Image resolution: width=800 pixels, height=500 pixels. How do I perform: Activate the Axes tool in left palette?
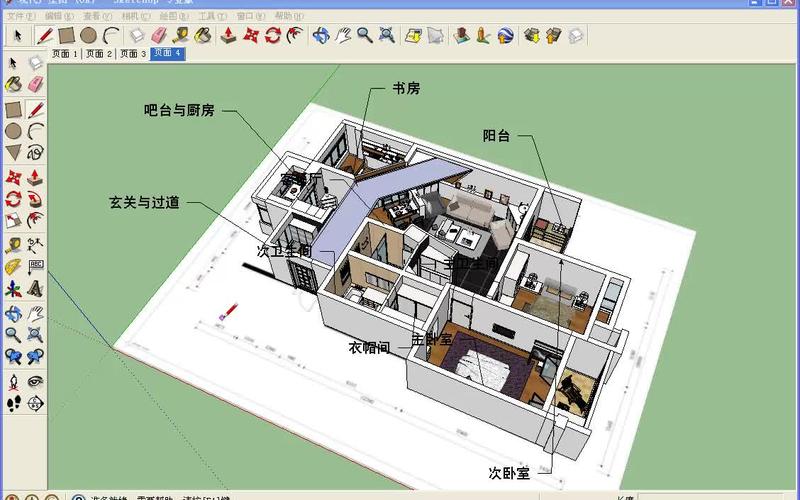tap(13, 289)
